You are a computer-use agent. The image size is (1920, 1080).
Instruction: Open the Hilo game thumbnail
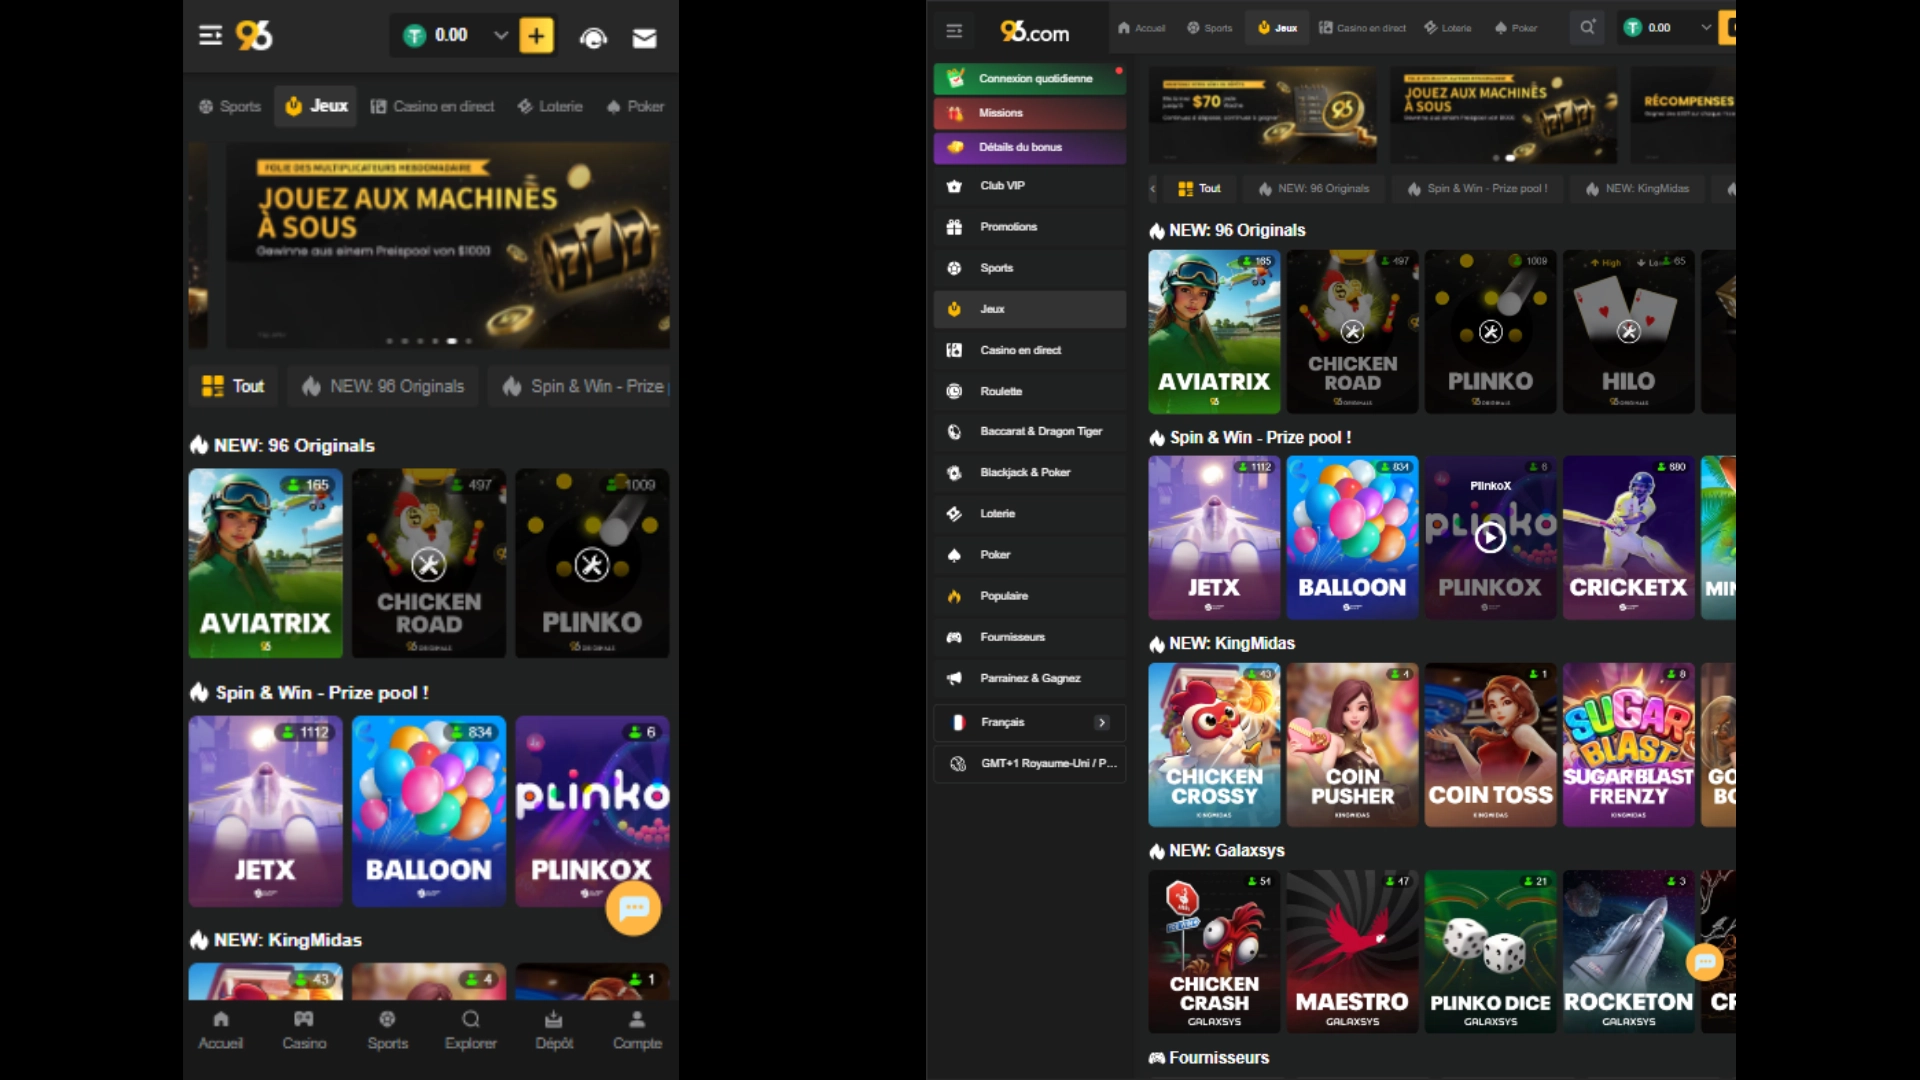(x=1629, y=331)
